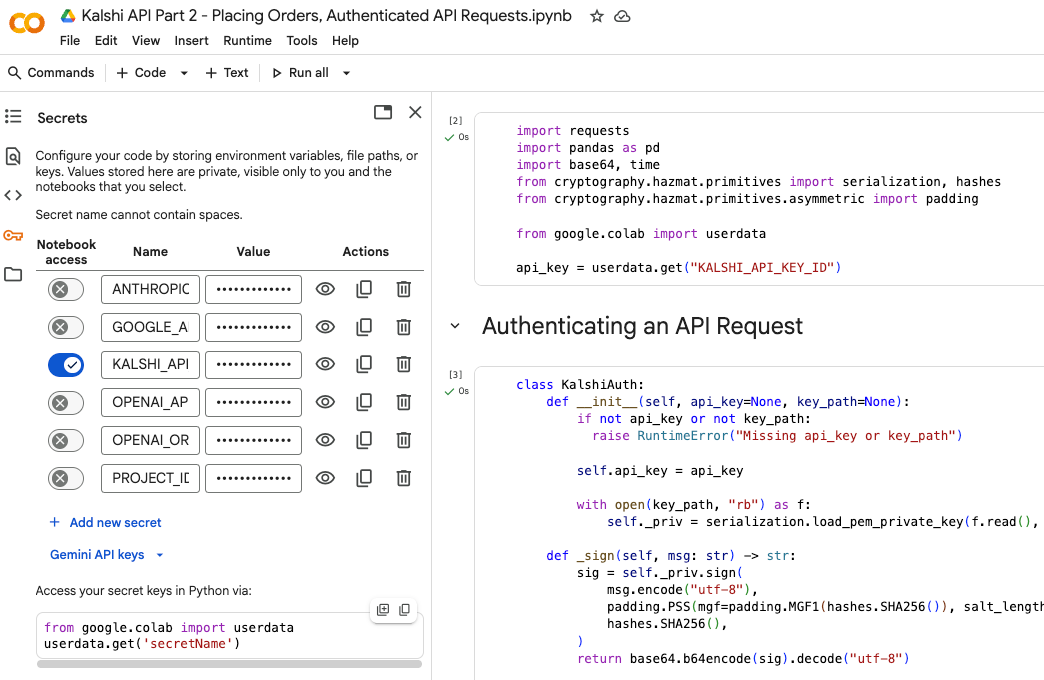Open the Run all dropdown arrow
Screen dimensions: 1044x680
[347, 73]
